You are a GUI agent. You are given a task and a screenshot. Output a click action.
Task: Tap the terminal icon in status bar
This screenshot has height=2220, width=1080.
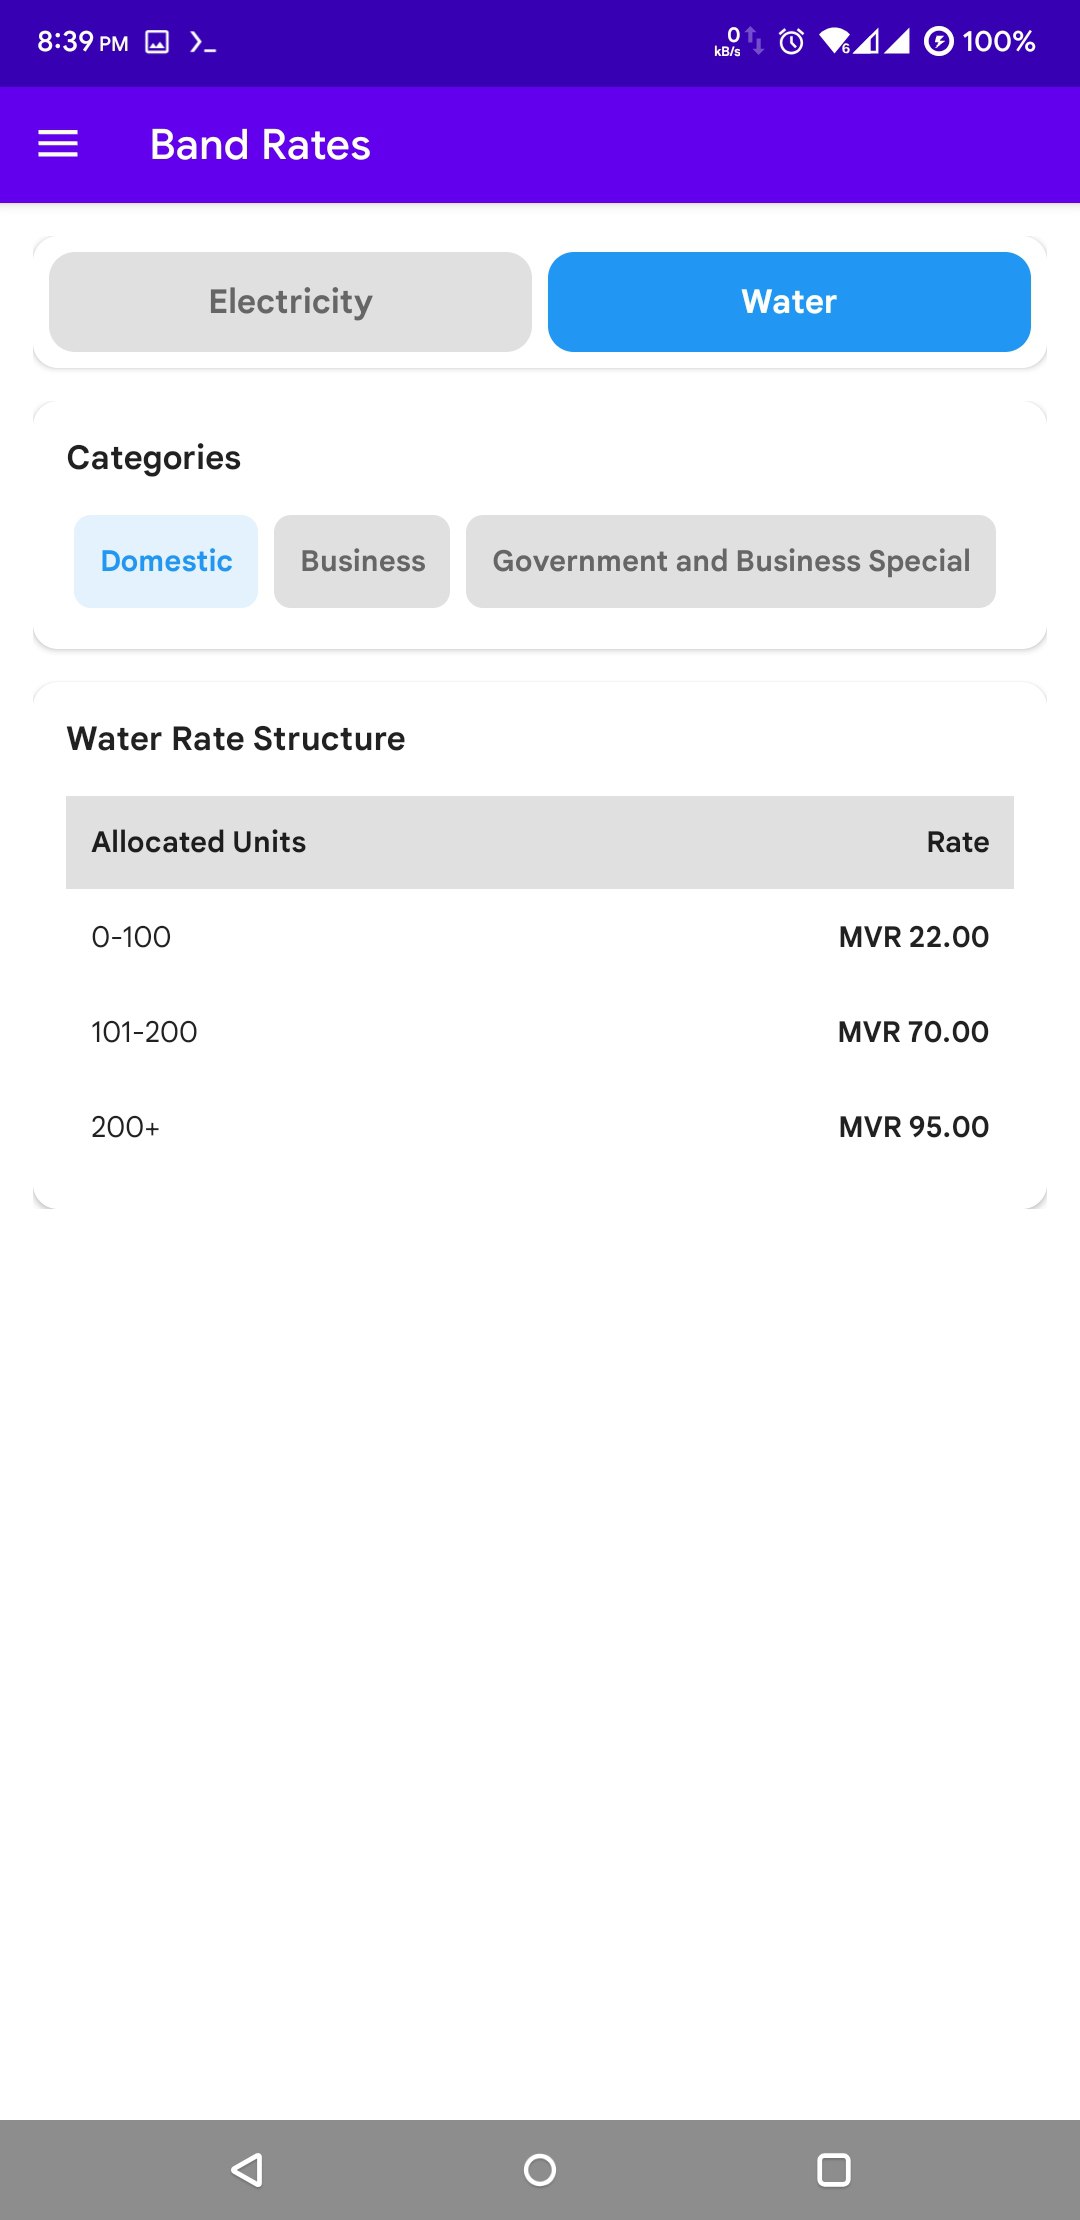click(203, 42)
